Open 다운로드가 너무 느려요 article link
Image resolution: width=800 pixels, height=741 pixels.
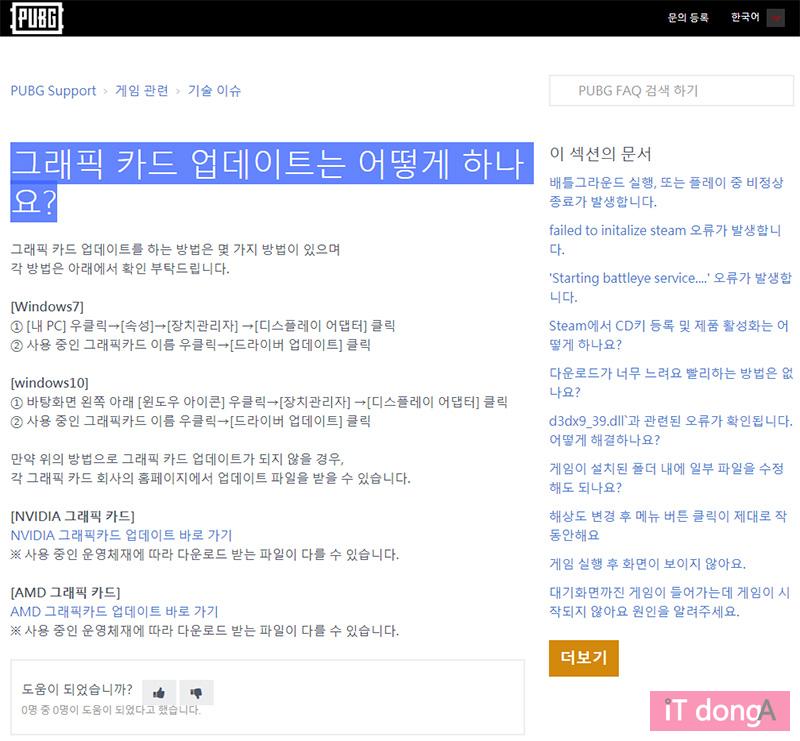pos(670,382)
